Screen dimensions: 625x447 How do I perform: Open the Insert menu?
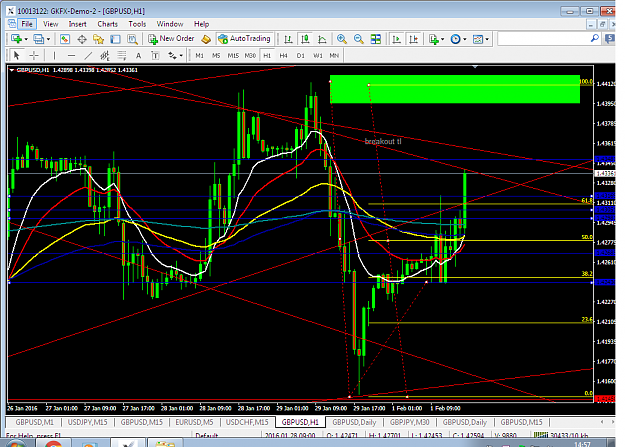(77, 24)
